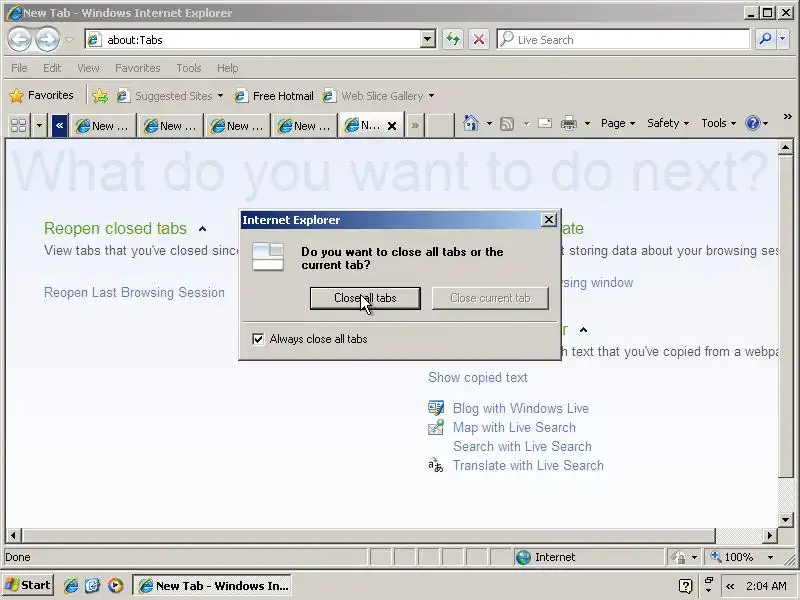Open recent pages dropdown beside Forward

tap(69, 39)
